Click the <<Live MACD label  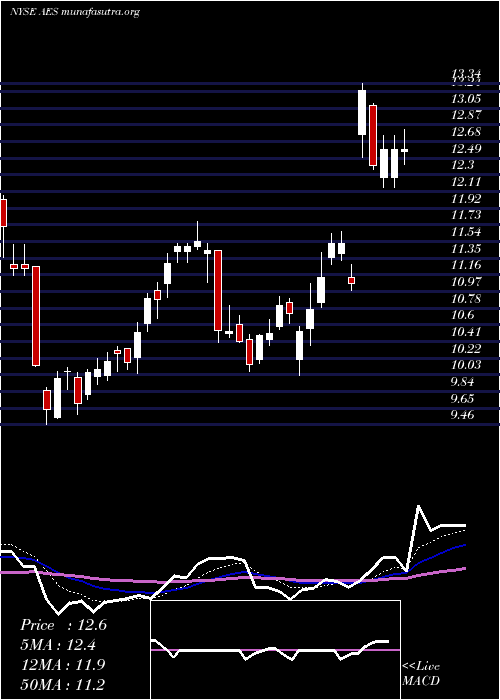tap(421, 674)
